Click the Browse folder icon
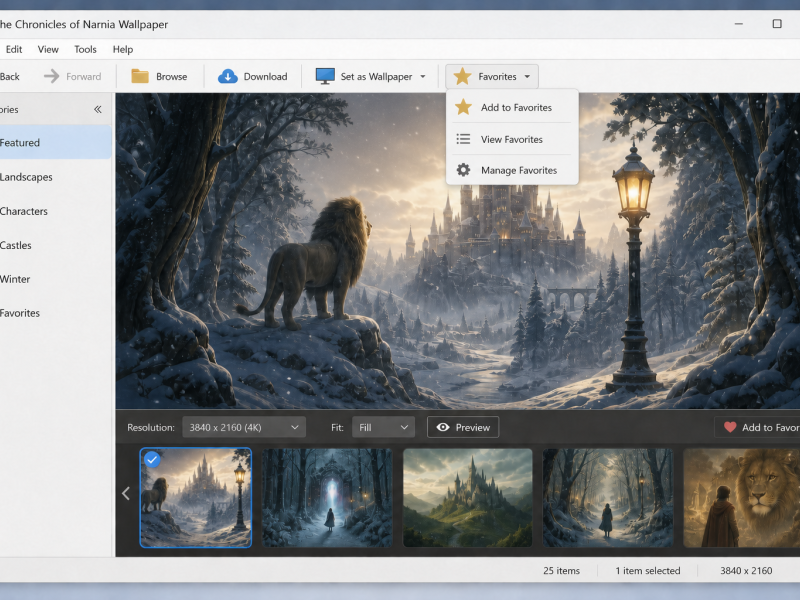The image size is (800, 600). click(140, 76)
